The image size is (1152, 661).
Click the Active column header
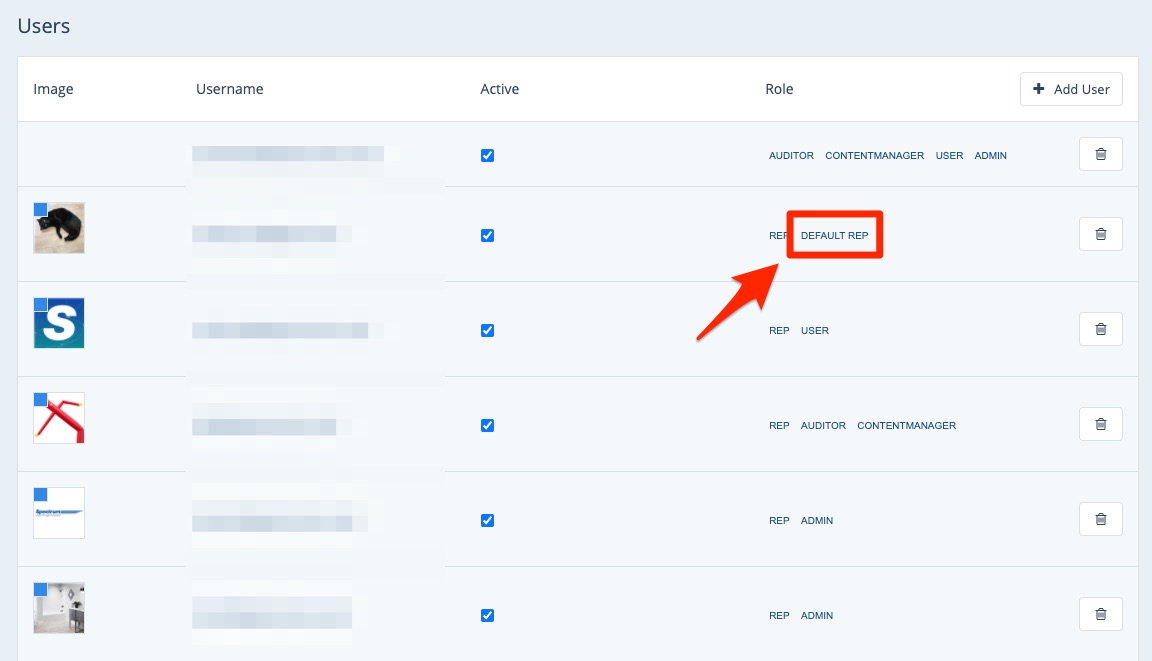(499, 89)
